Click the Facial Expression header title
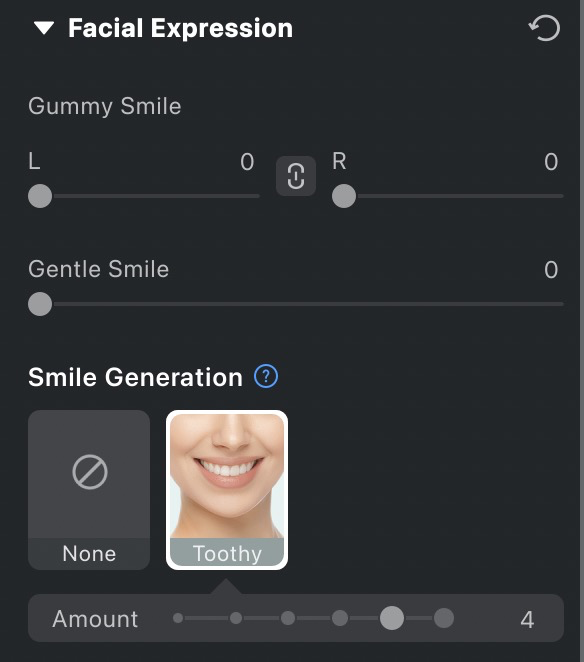Viewport: 584px width, 662px height. pos(180,28)
